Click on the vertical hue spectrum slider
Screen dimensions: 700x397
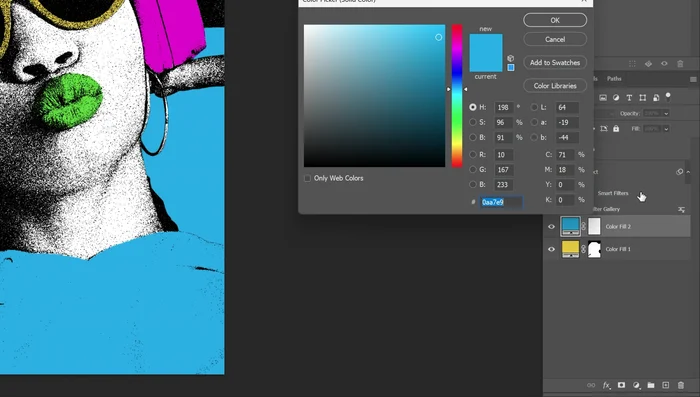457,96
